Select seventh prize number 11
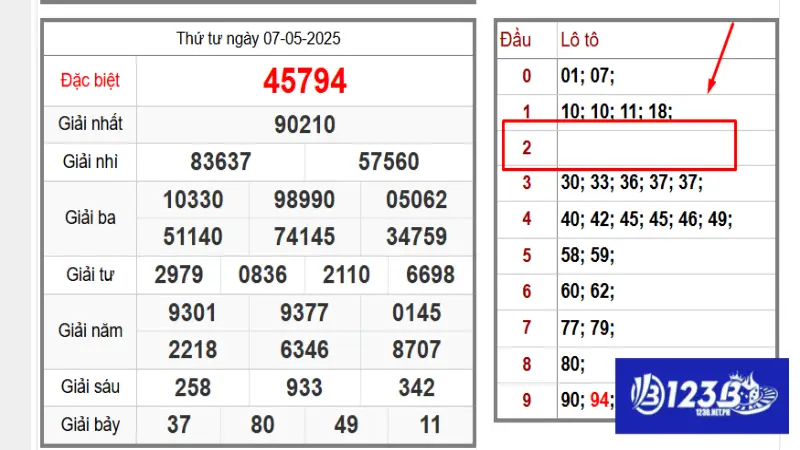The height and width of the screenshot is (450, 800). tap(430, 425)
